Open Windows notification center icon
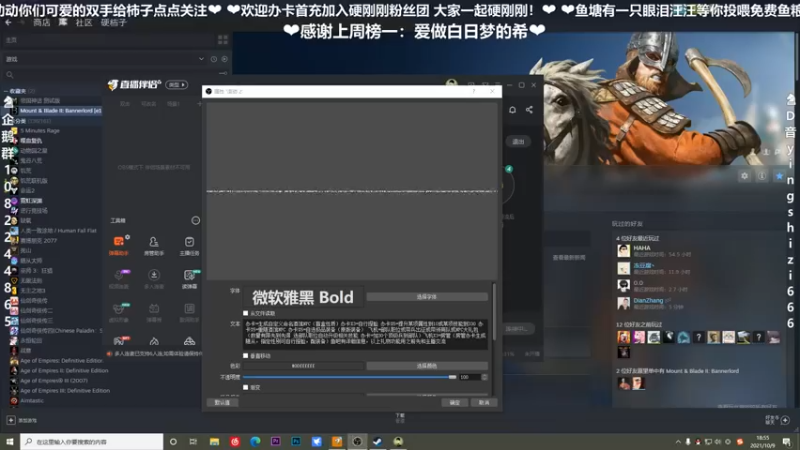The width and height of the screenshot is (800, 450). tap(788, 441)
